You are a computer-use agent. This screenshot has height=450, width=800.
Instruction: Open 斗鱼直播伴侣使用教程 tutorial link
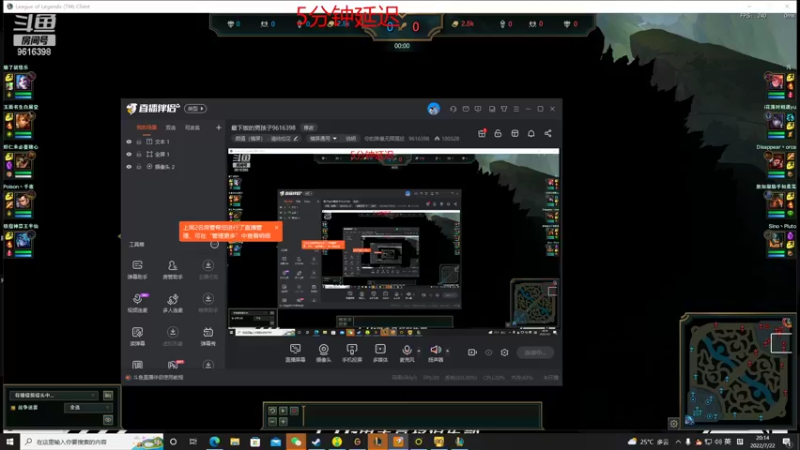coord(158,378)
